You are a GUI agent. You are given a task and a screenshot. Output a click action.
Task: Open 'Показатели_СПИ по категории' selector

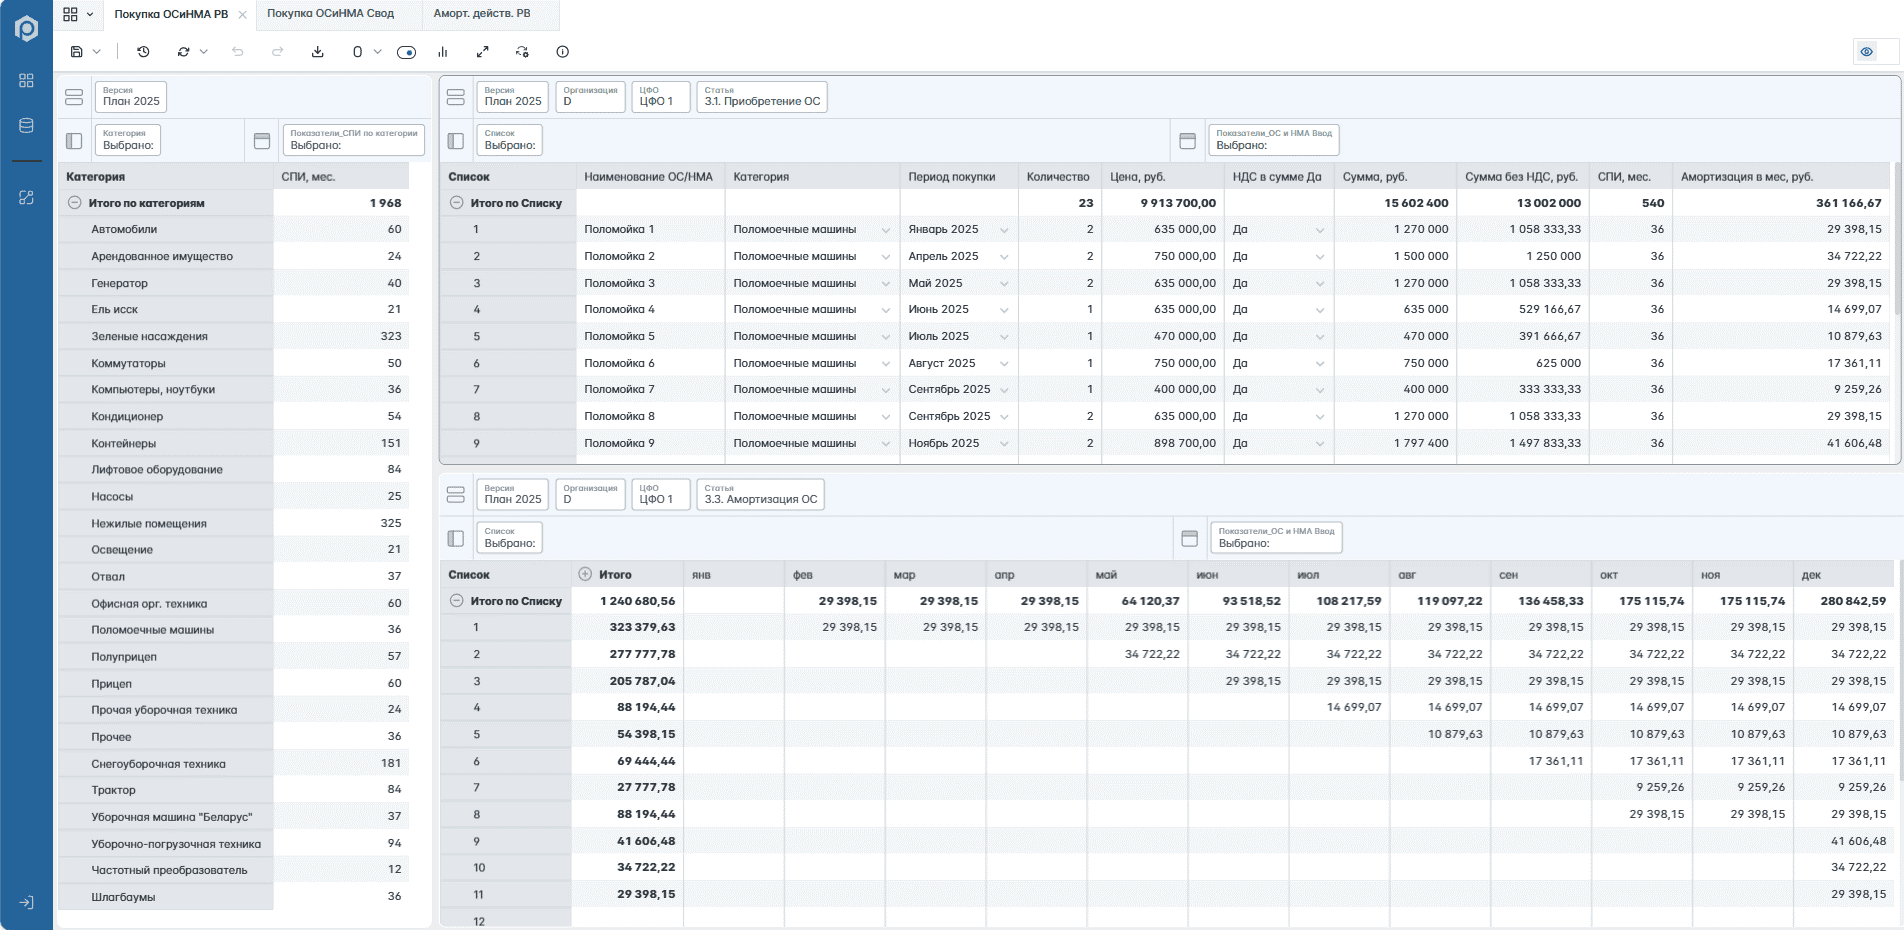coord(354,140)
